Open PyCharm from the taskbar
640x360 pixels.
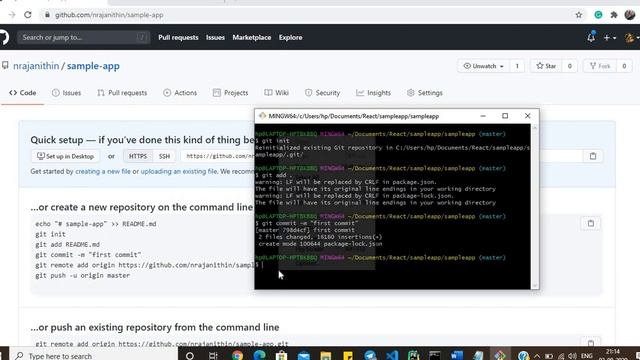413,356
